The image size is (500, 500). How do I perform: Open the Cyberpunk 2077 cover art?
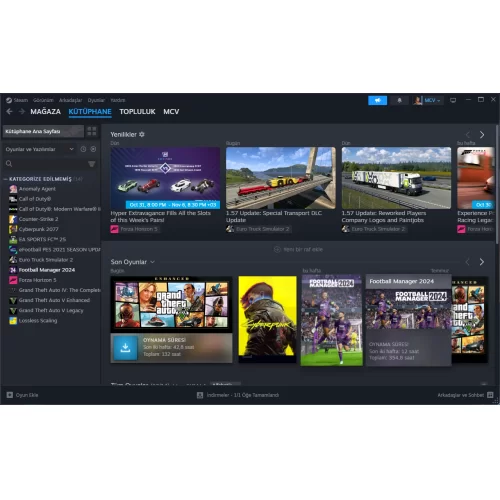tap(267, 319)
